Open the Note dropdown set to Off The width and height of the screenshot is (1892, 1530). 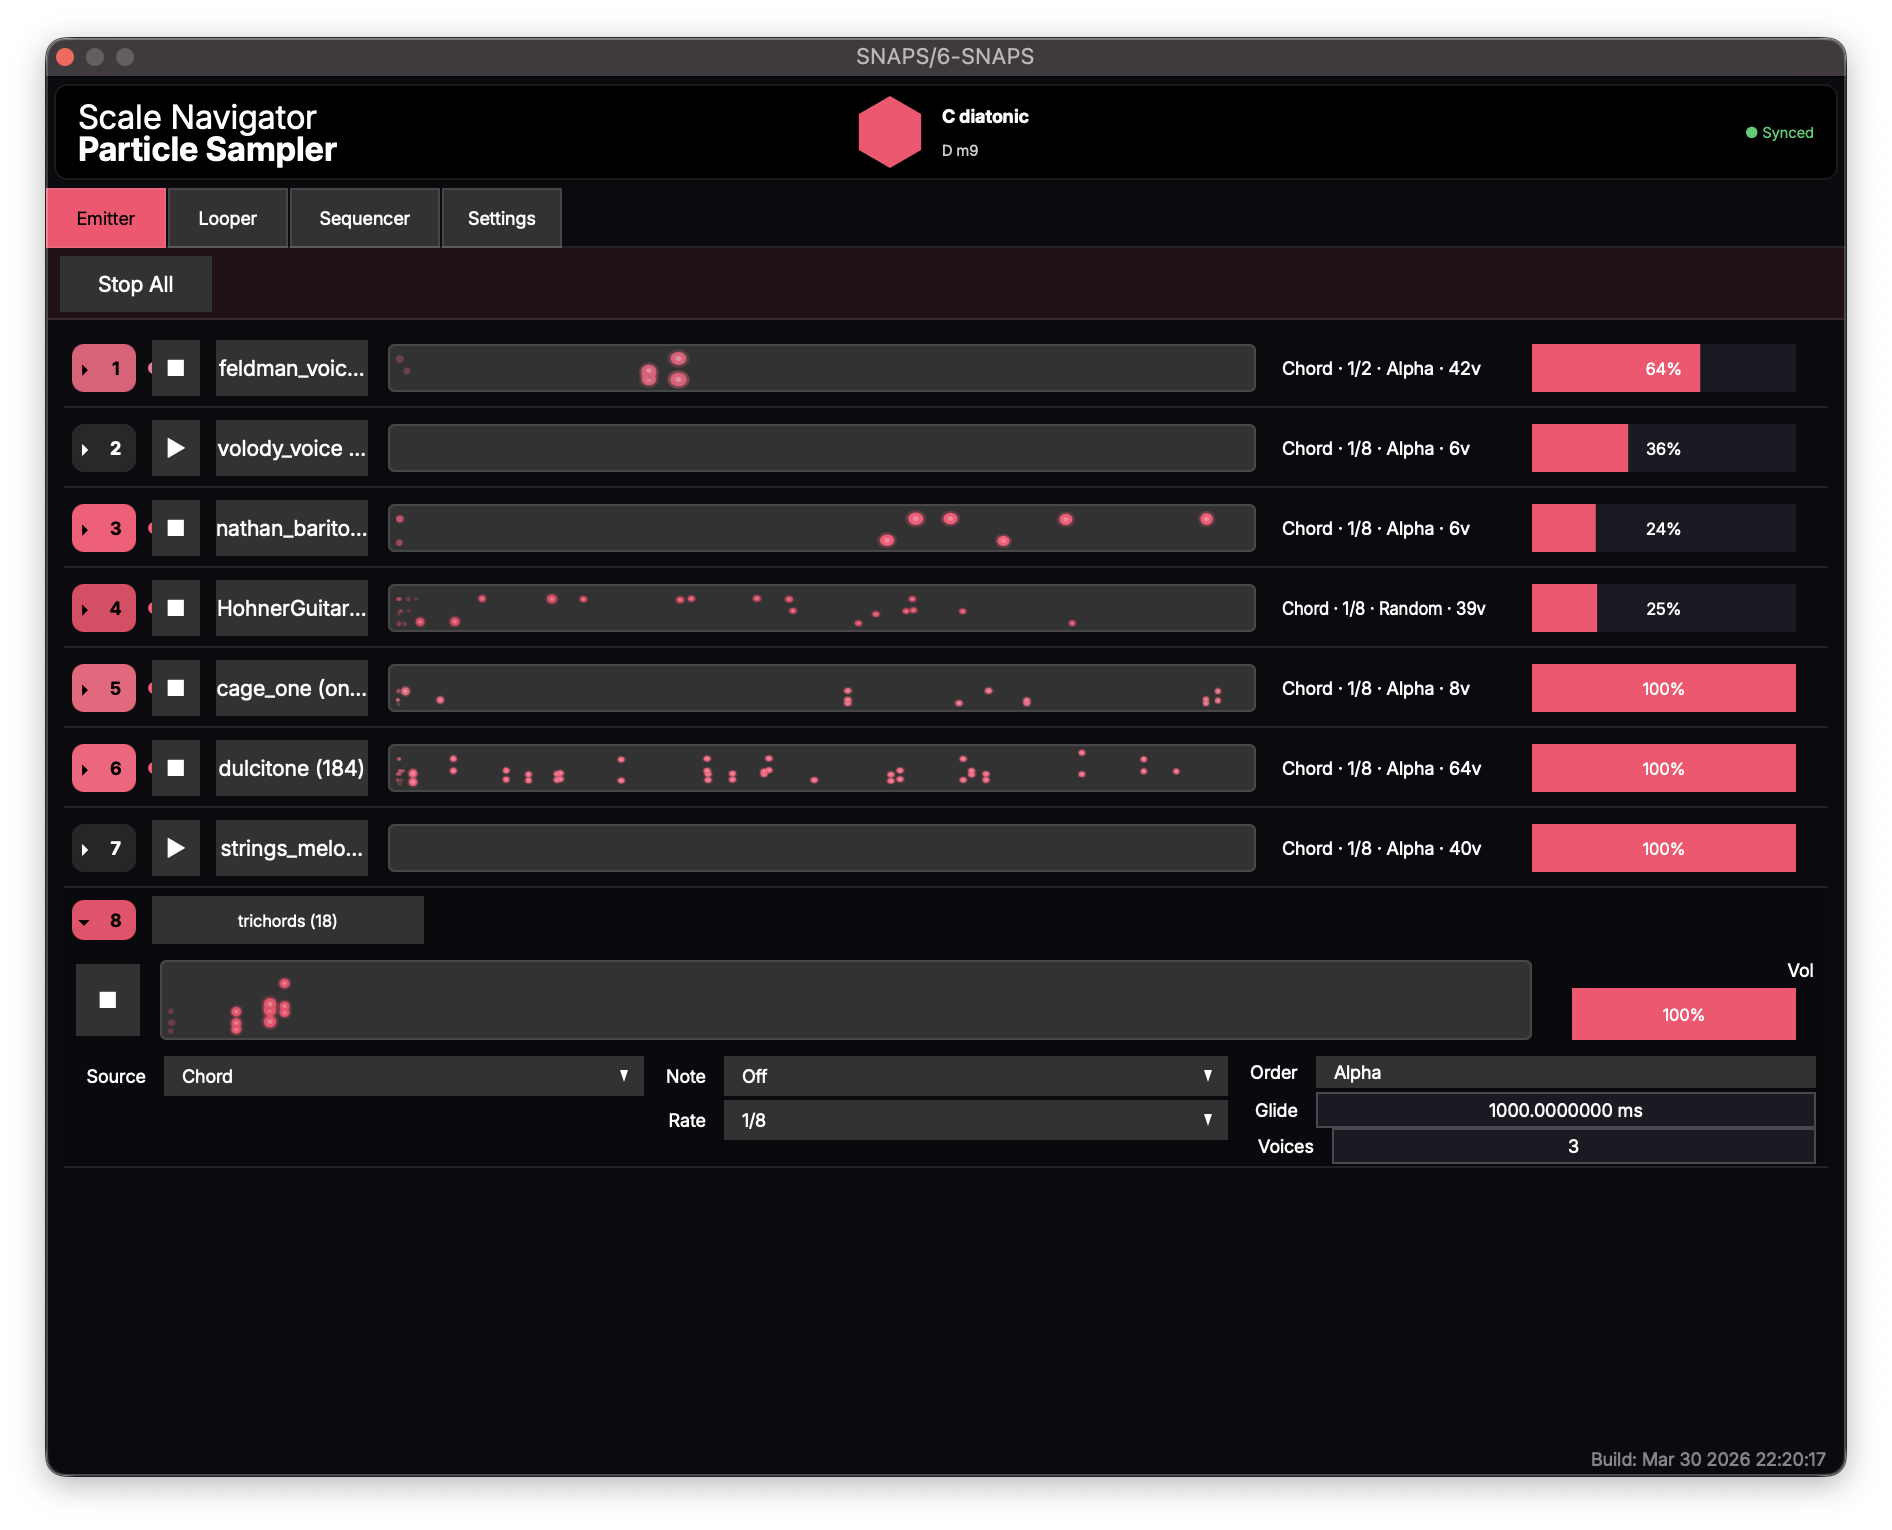[x=976, y=1076]
